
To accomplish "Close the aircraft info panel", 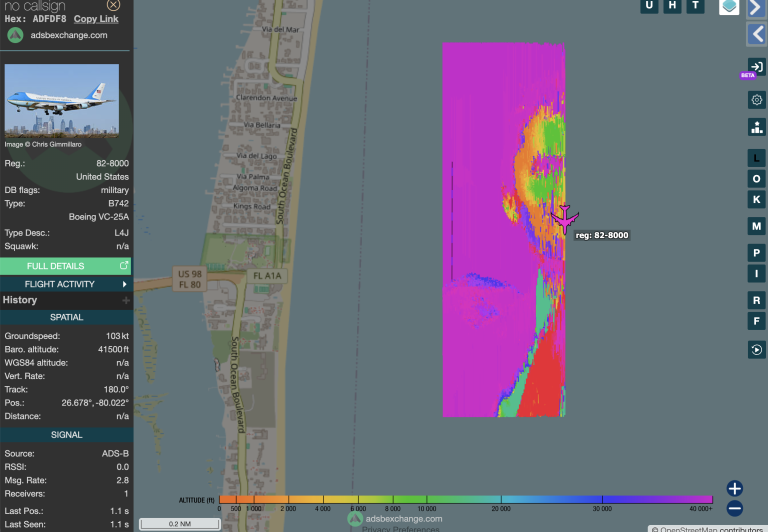I will (113, 5).
